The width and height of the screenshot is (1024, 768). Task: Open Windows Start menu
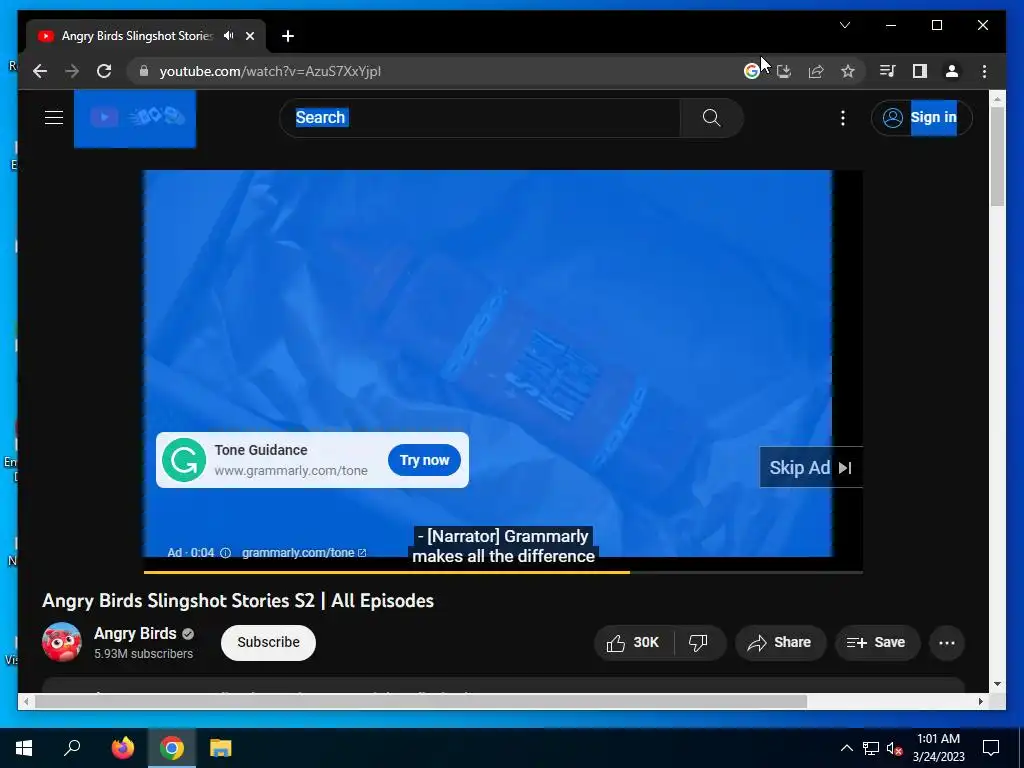[x=24, y=748]
